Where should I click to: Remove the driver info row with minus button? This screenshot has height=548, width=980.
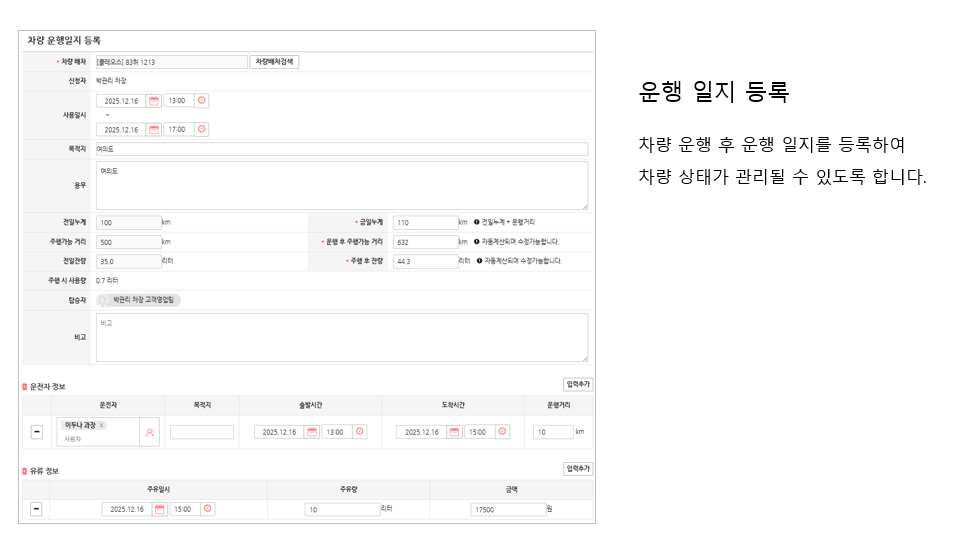click(36, 432)
